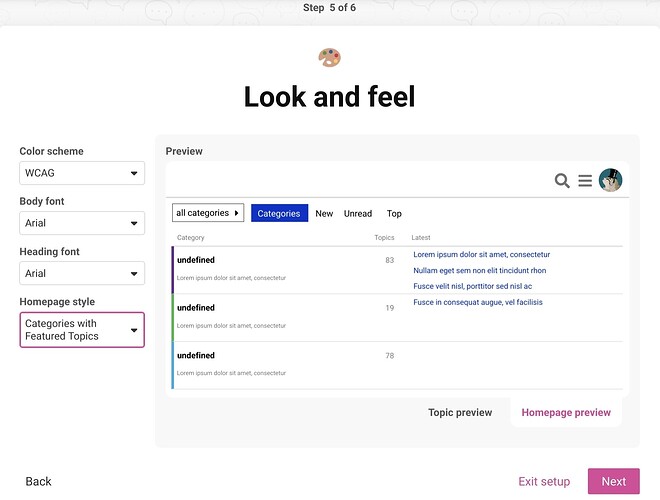The width and height of the screenshot is (660, 500).
Task: Switch to Homepage preview
Action: [566, 412]
